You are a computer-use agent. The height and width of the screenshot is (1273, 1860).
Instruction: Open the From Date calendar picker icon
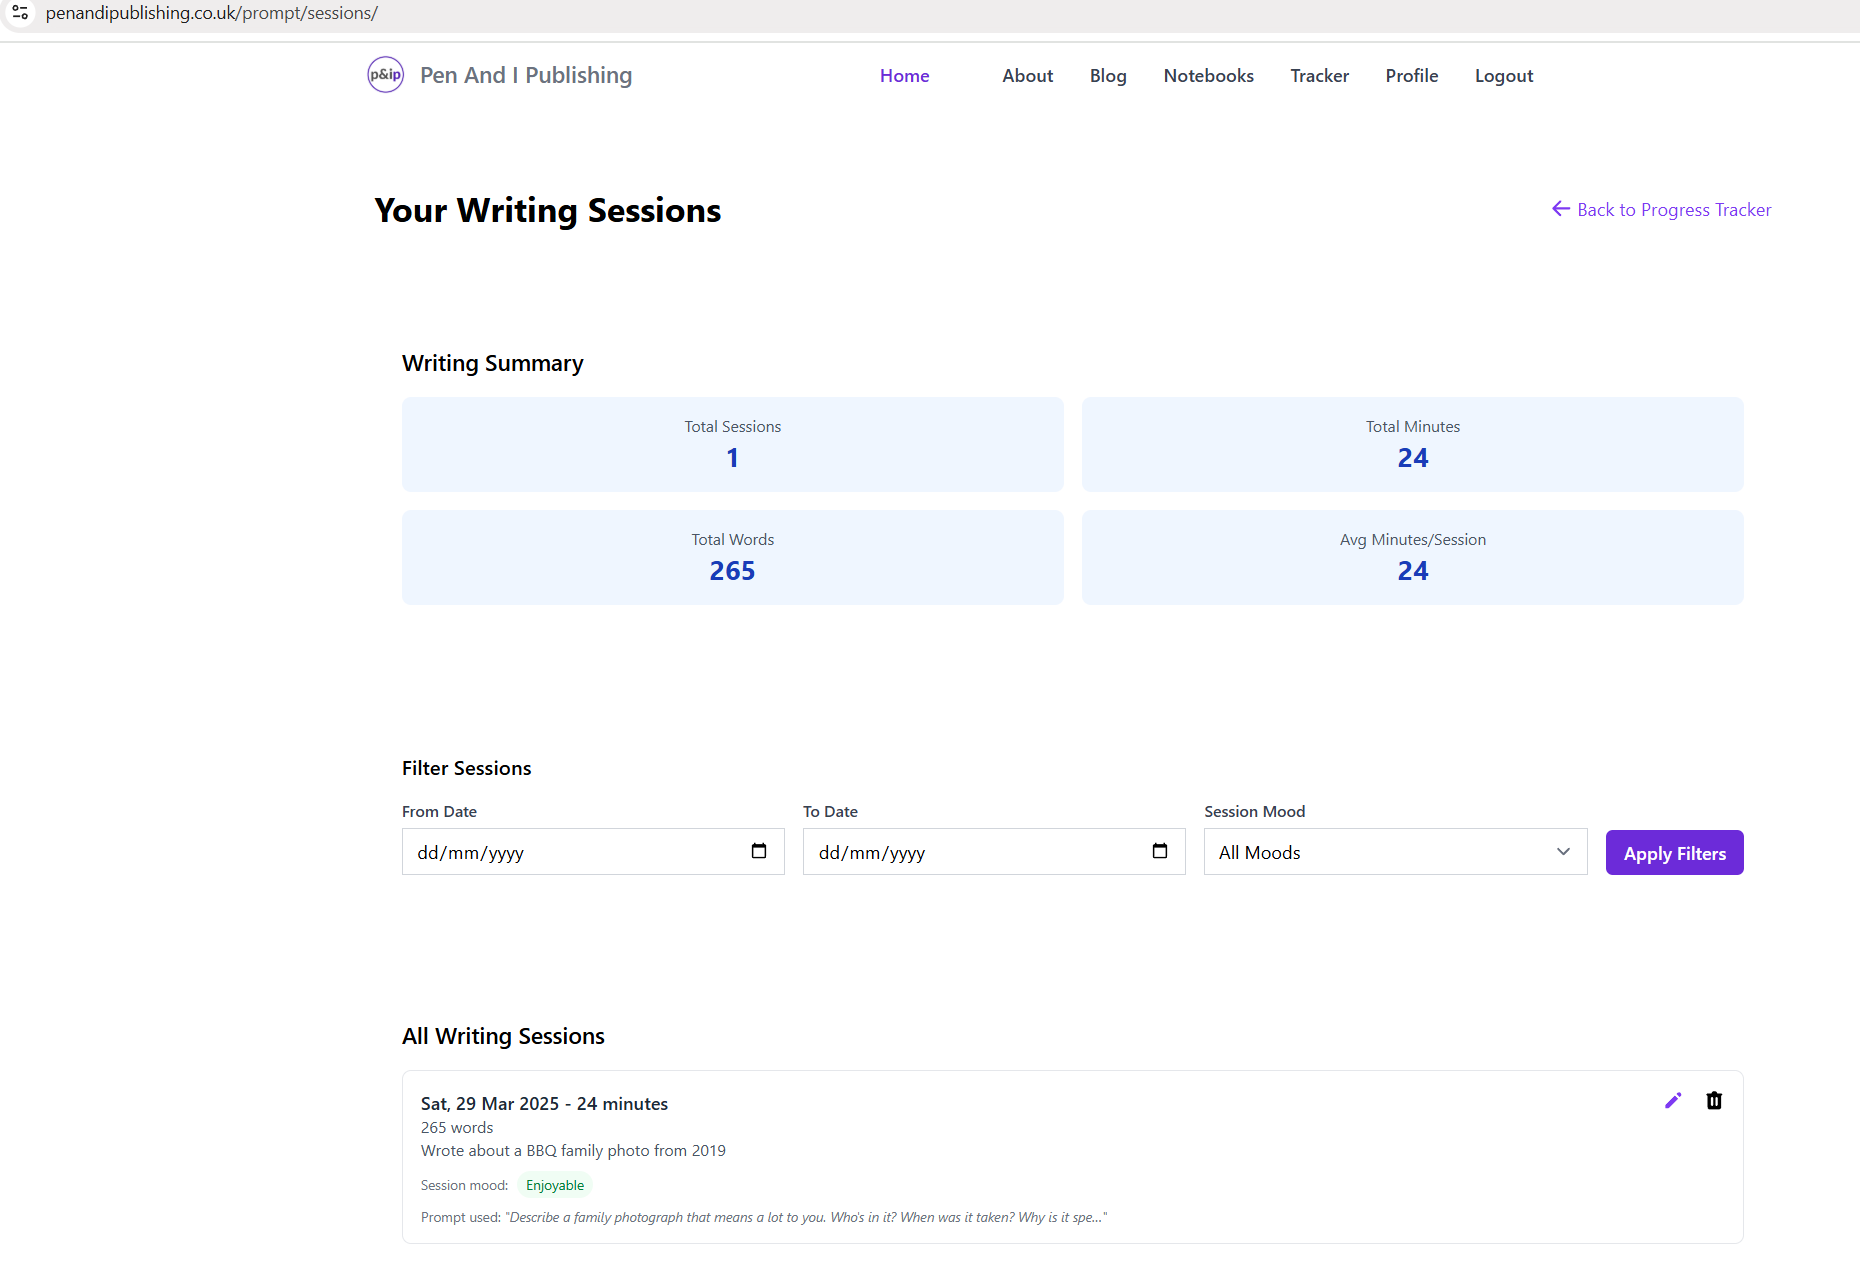click(759, 851)
